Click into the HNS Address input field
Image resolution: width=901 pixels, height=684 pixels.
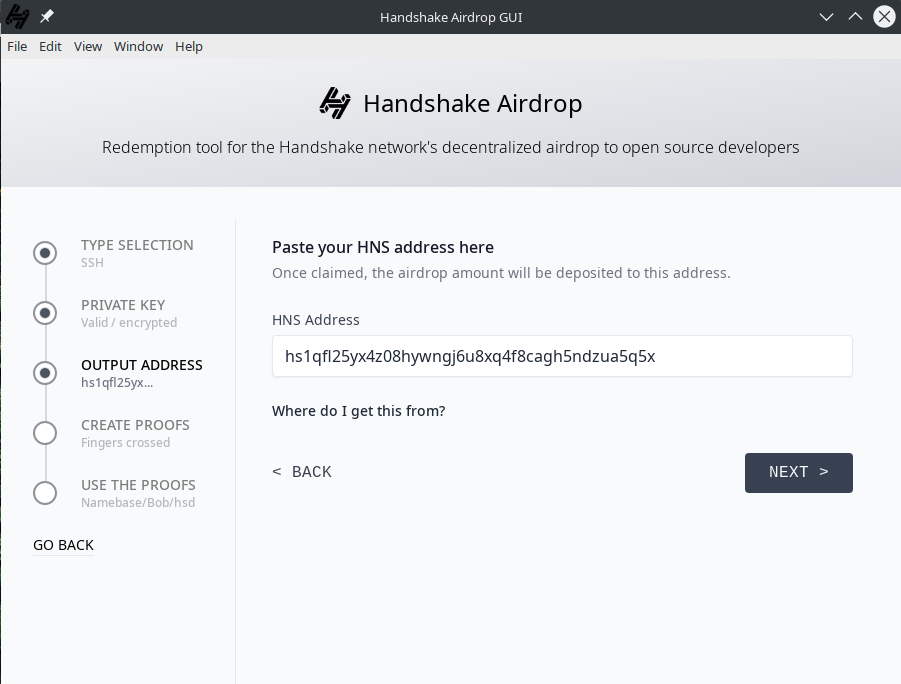[562, 356]
